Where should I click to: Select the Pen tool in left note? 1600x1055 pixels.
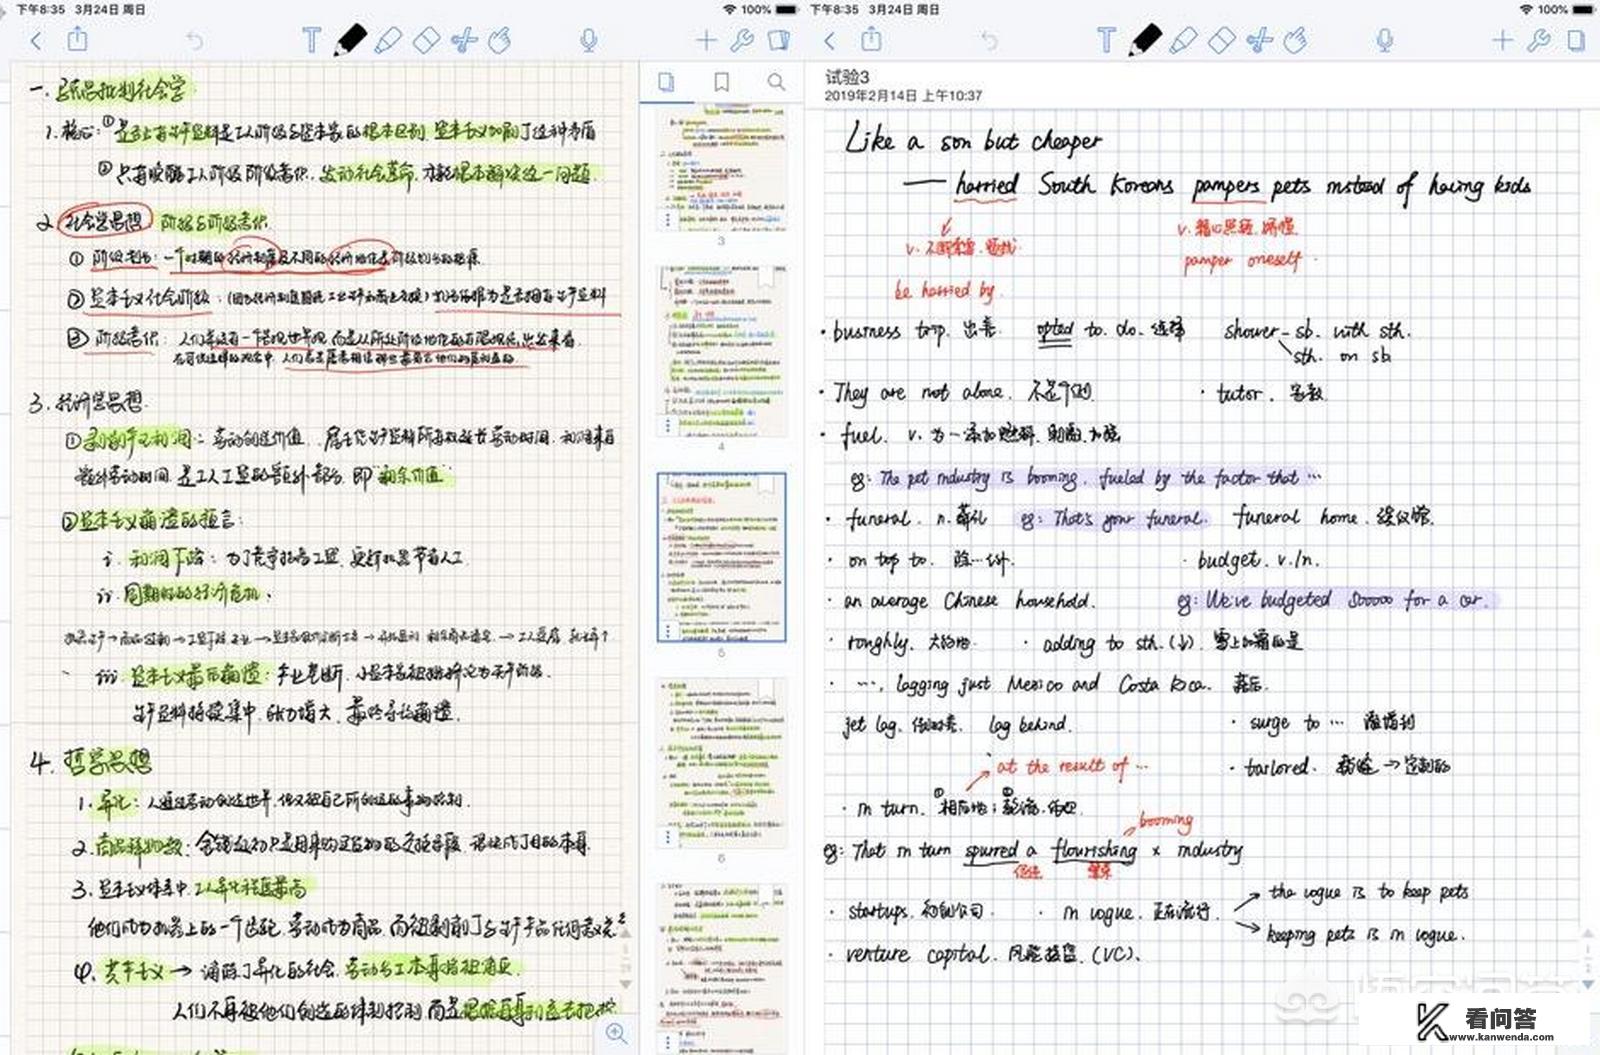click(350, 39)
